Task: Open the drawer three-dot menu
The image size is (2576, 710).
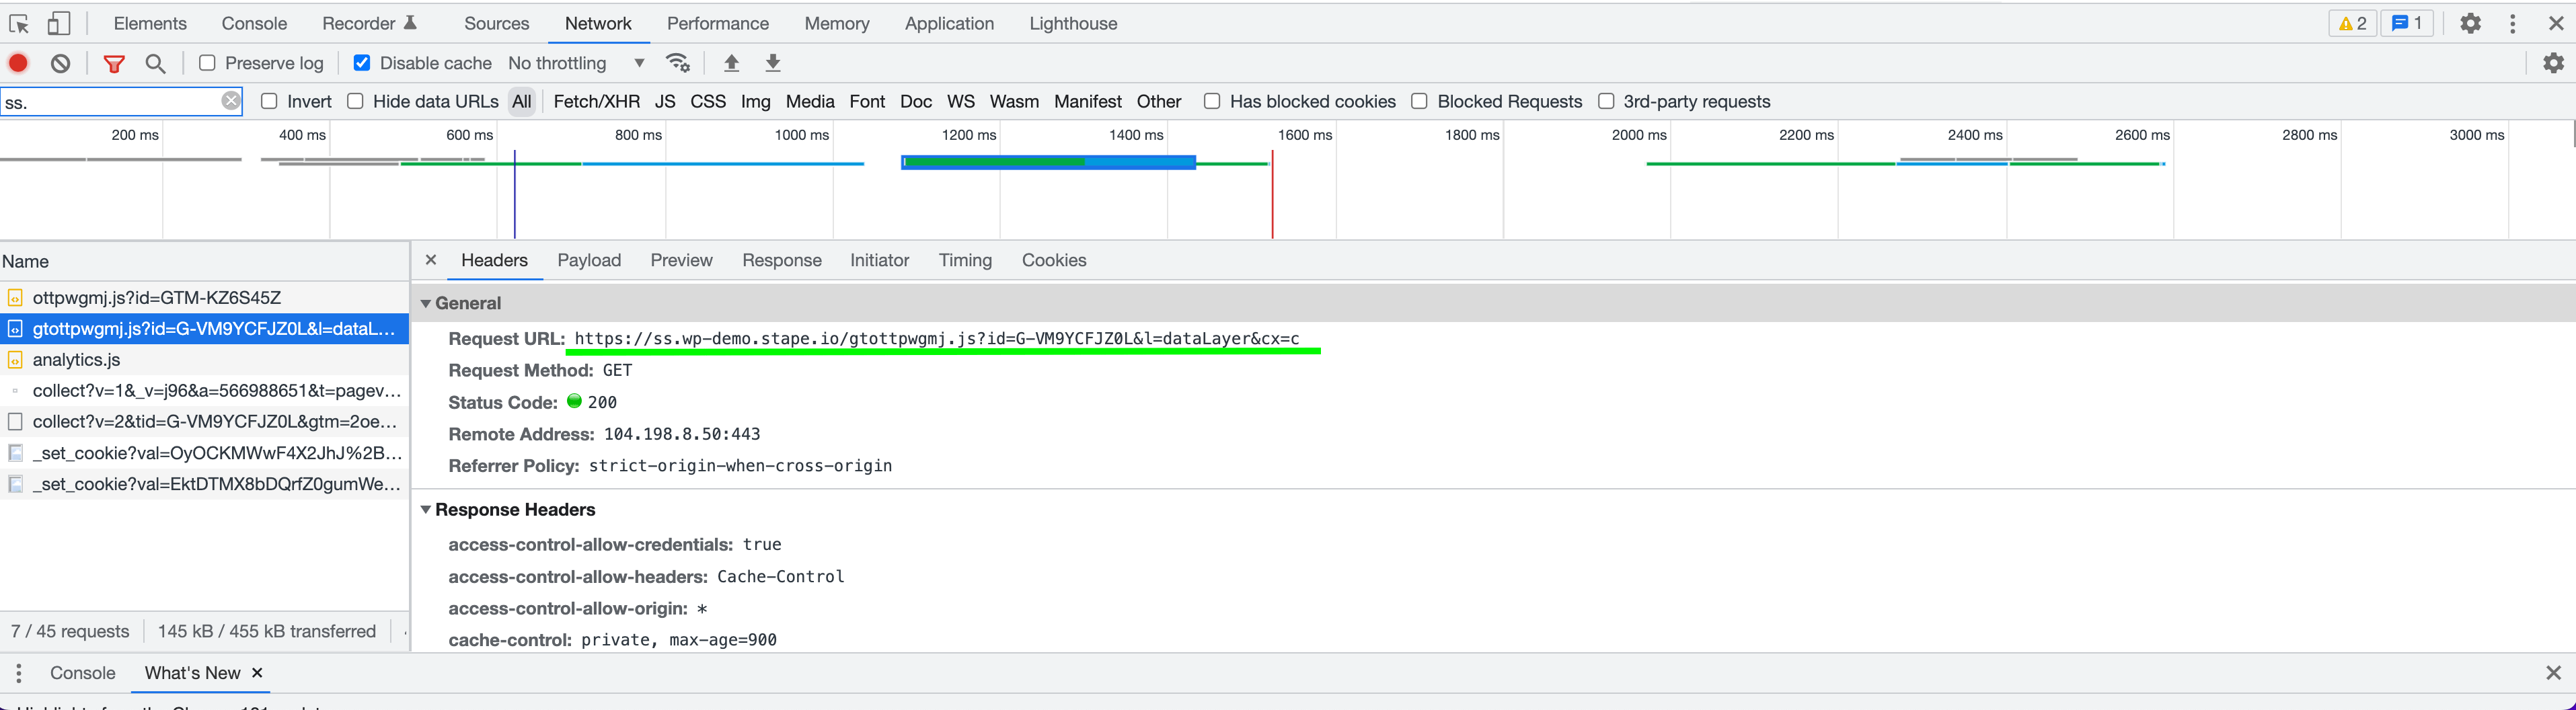Action: click(19, 673)
